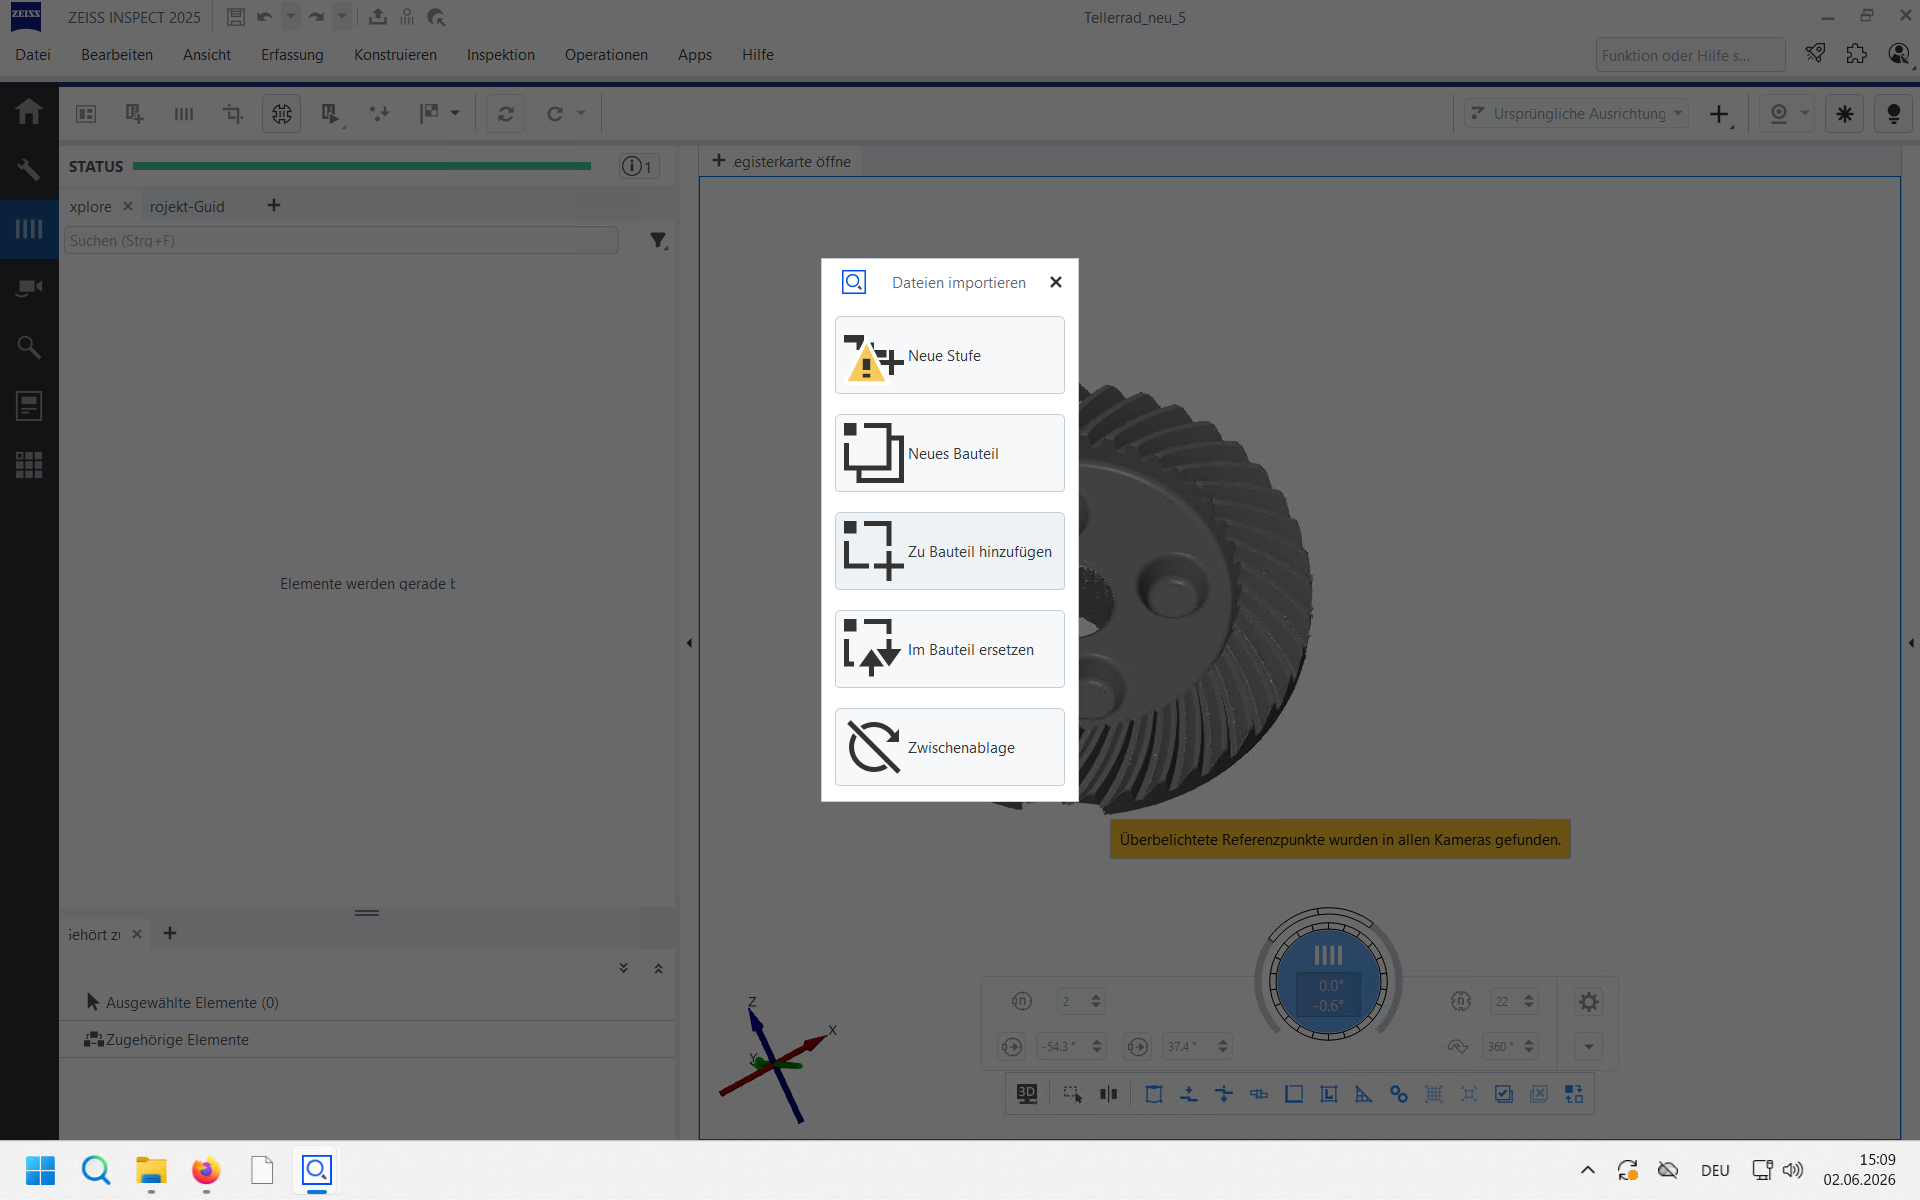
Task: Select Ausgewählte Elemente (0) row
Action: (368, 1002)
